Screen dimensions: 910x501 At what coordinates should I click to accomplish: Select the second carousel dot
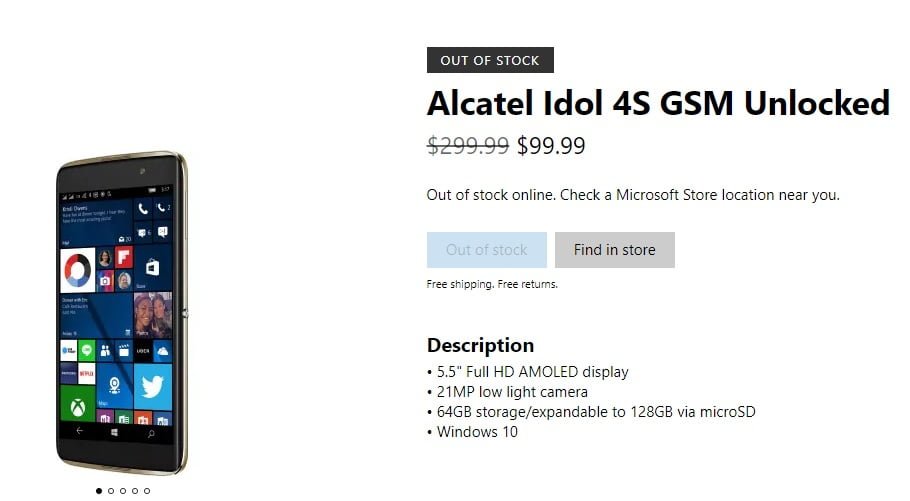click(x=111, y=491)
